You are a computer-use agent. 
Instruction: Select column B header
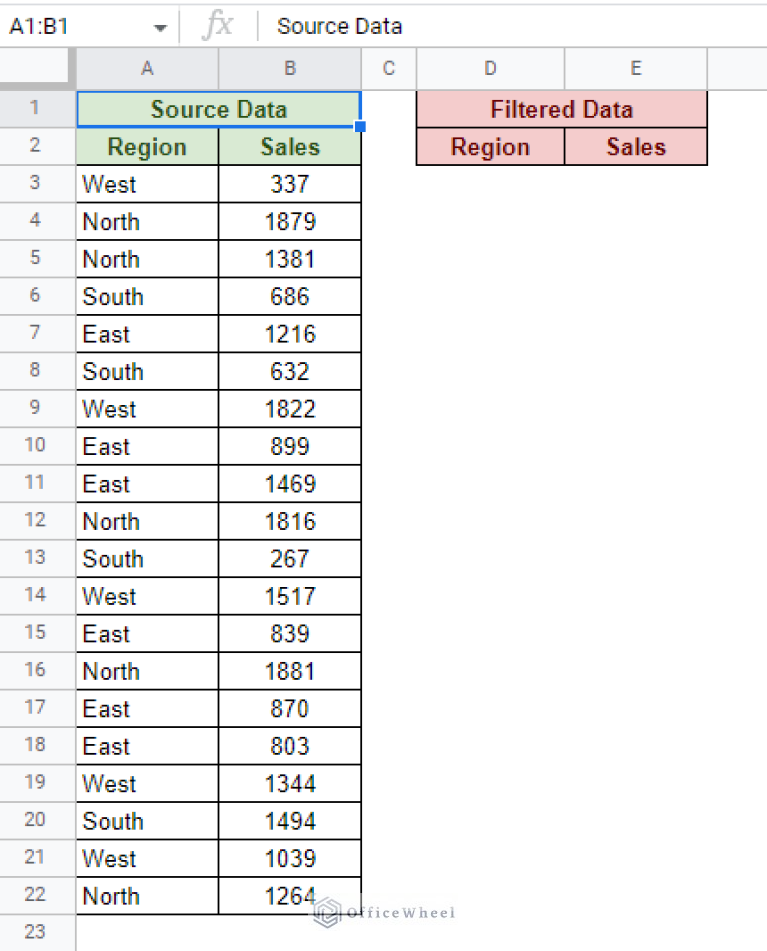tap(289, 68)
